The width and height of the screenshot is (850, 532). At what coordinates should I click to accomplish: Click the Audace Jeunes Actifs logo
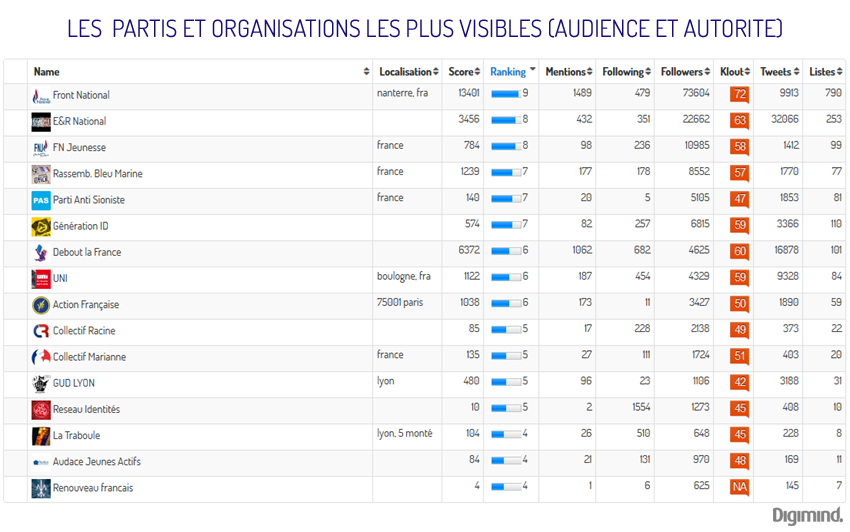[x=41, y=462]
